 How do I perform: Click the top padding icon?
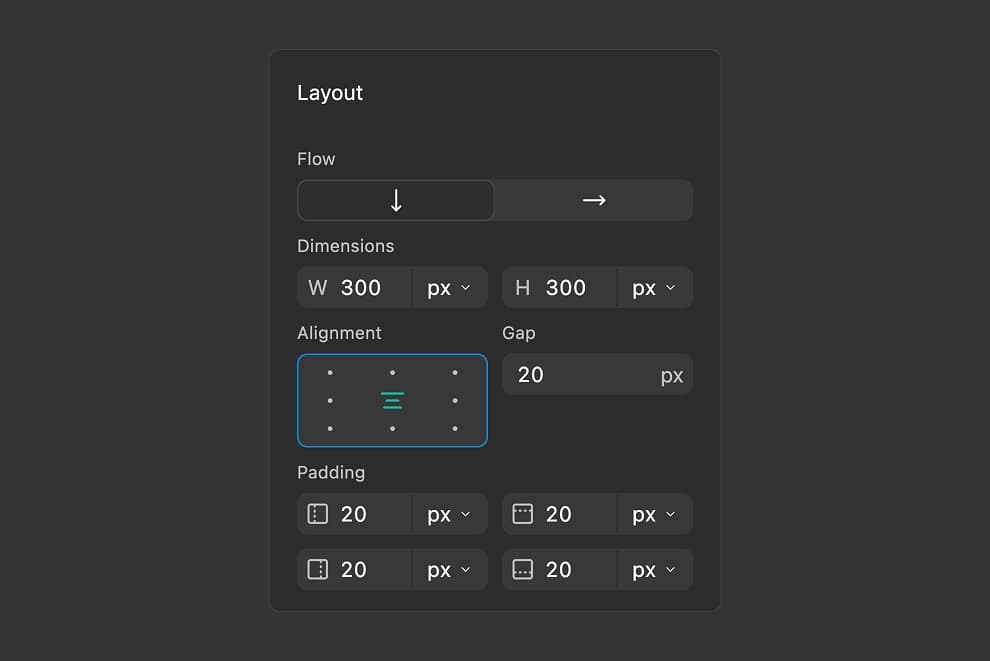(x=524, y=514)
